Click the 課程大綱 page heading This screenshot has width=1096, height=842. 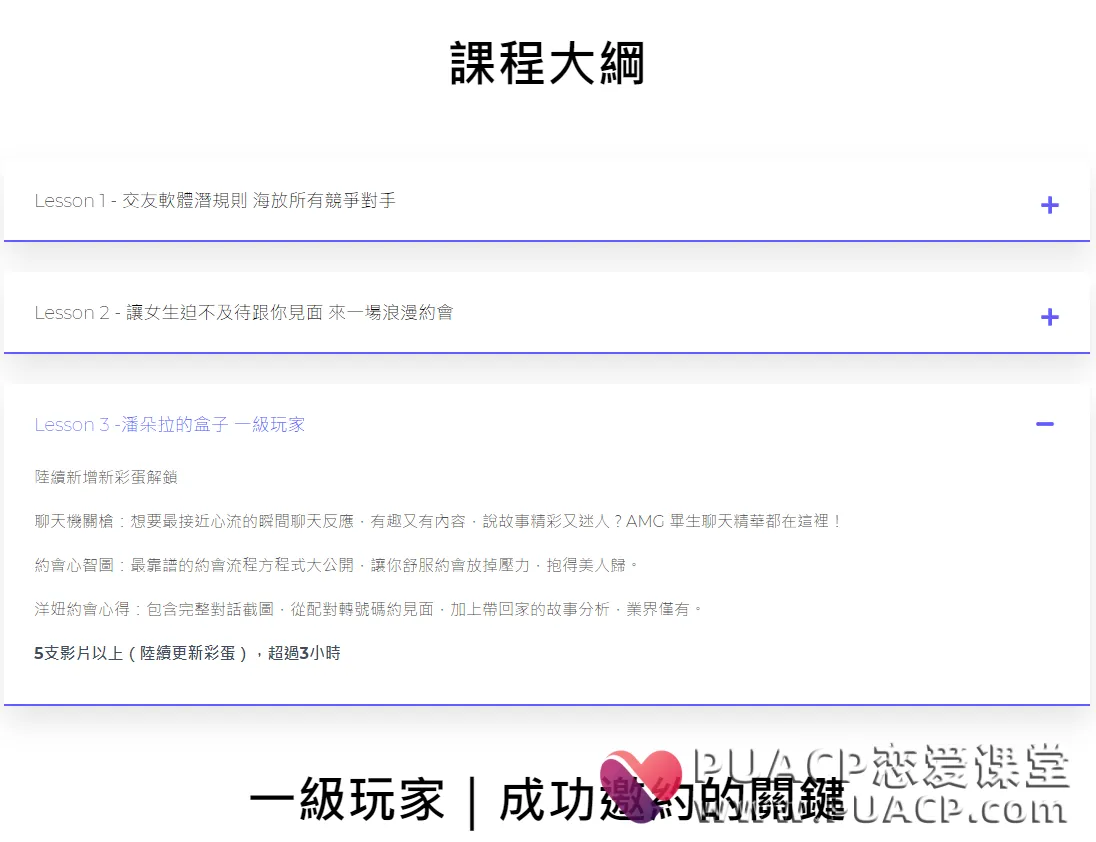(x=547, y=63)
